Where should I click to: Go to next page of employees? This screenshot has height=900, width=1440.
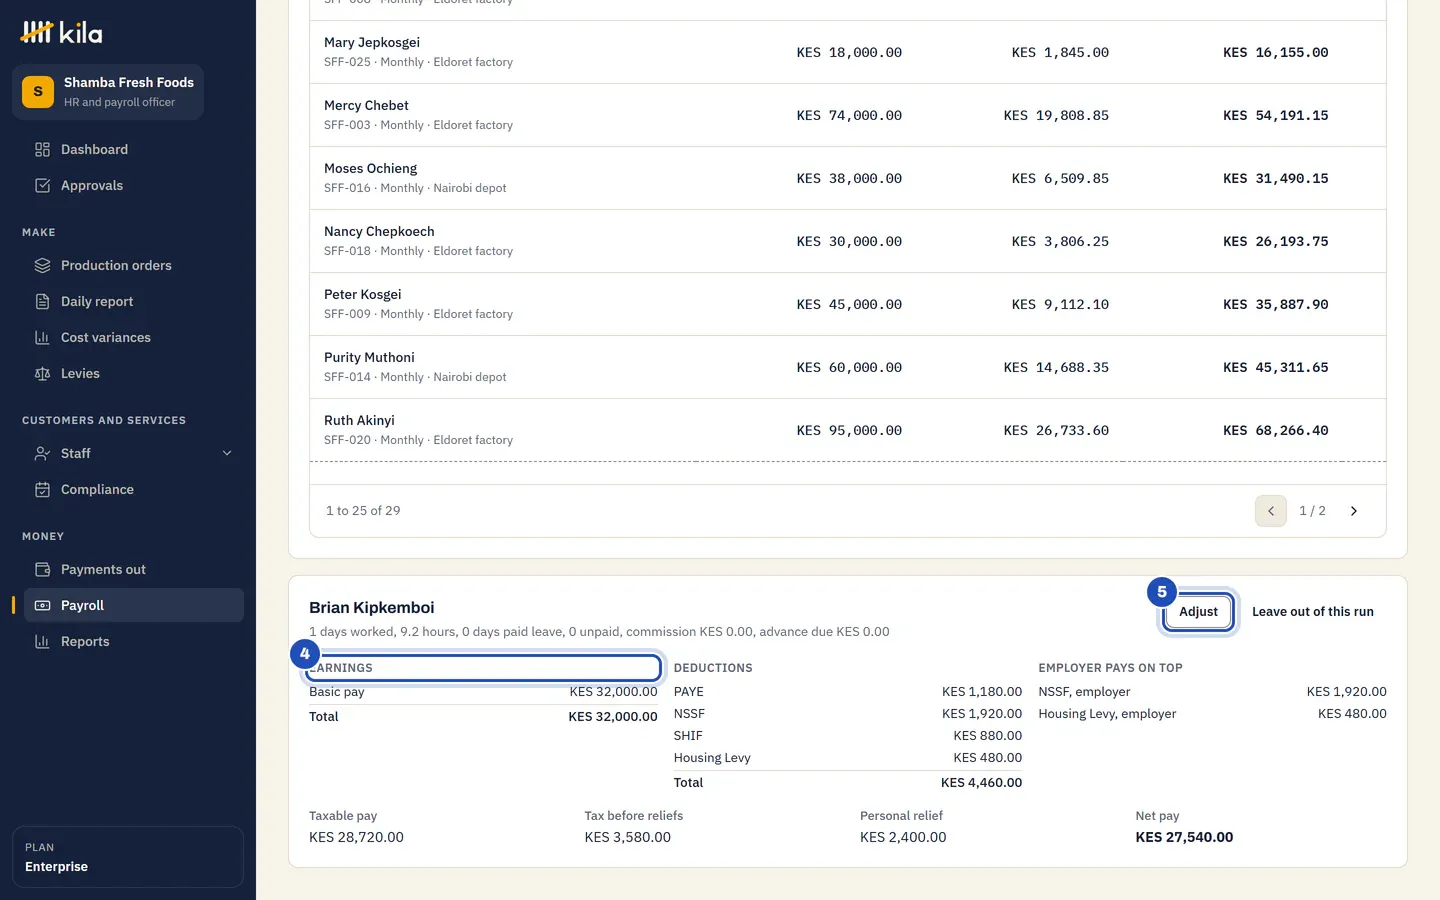1354,511
